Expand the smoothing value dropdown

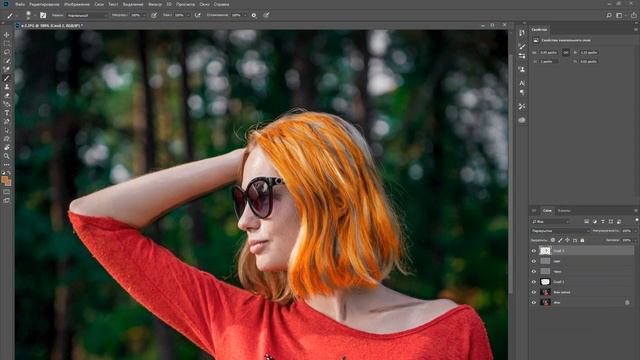(x=245, y=15)
